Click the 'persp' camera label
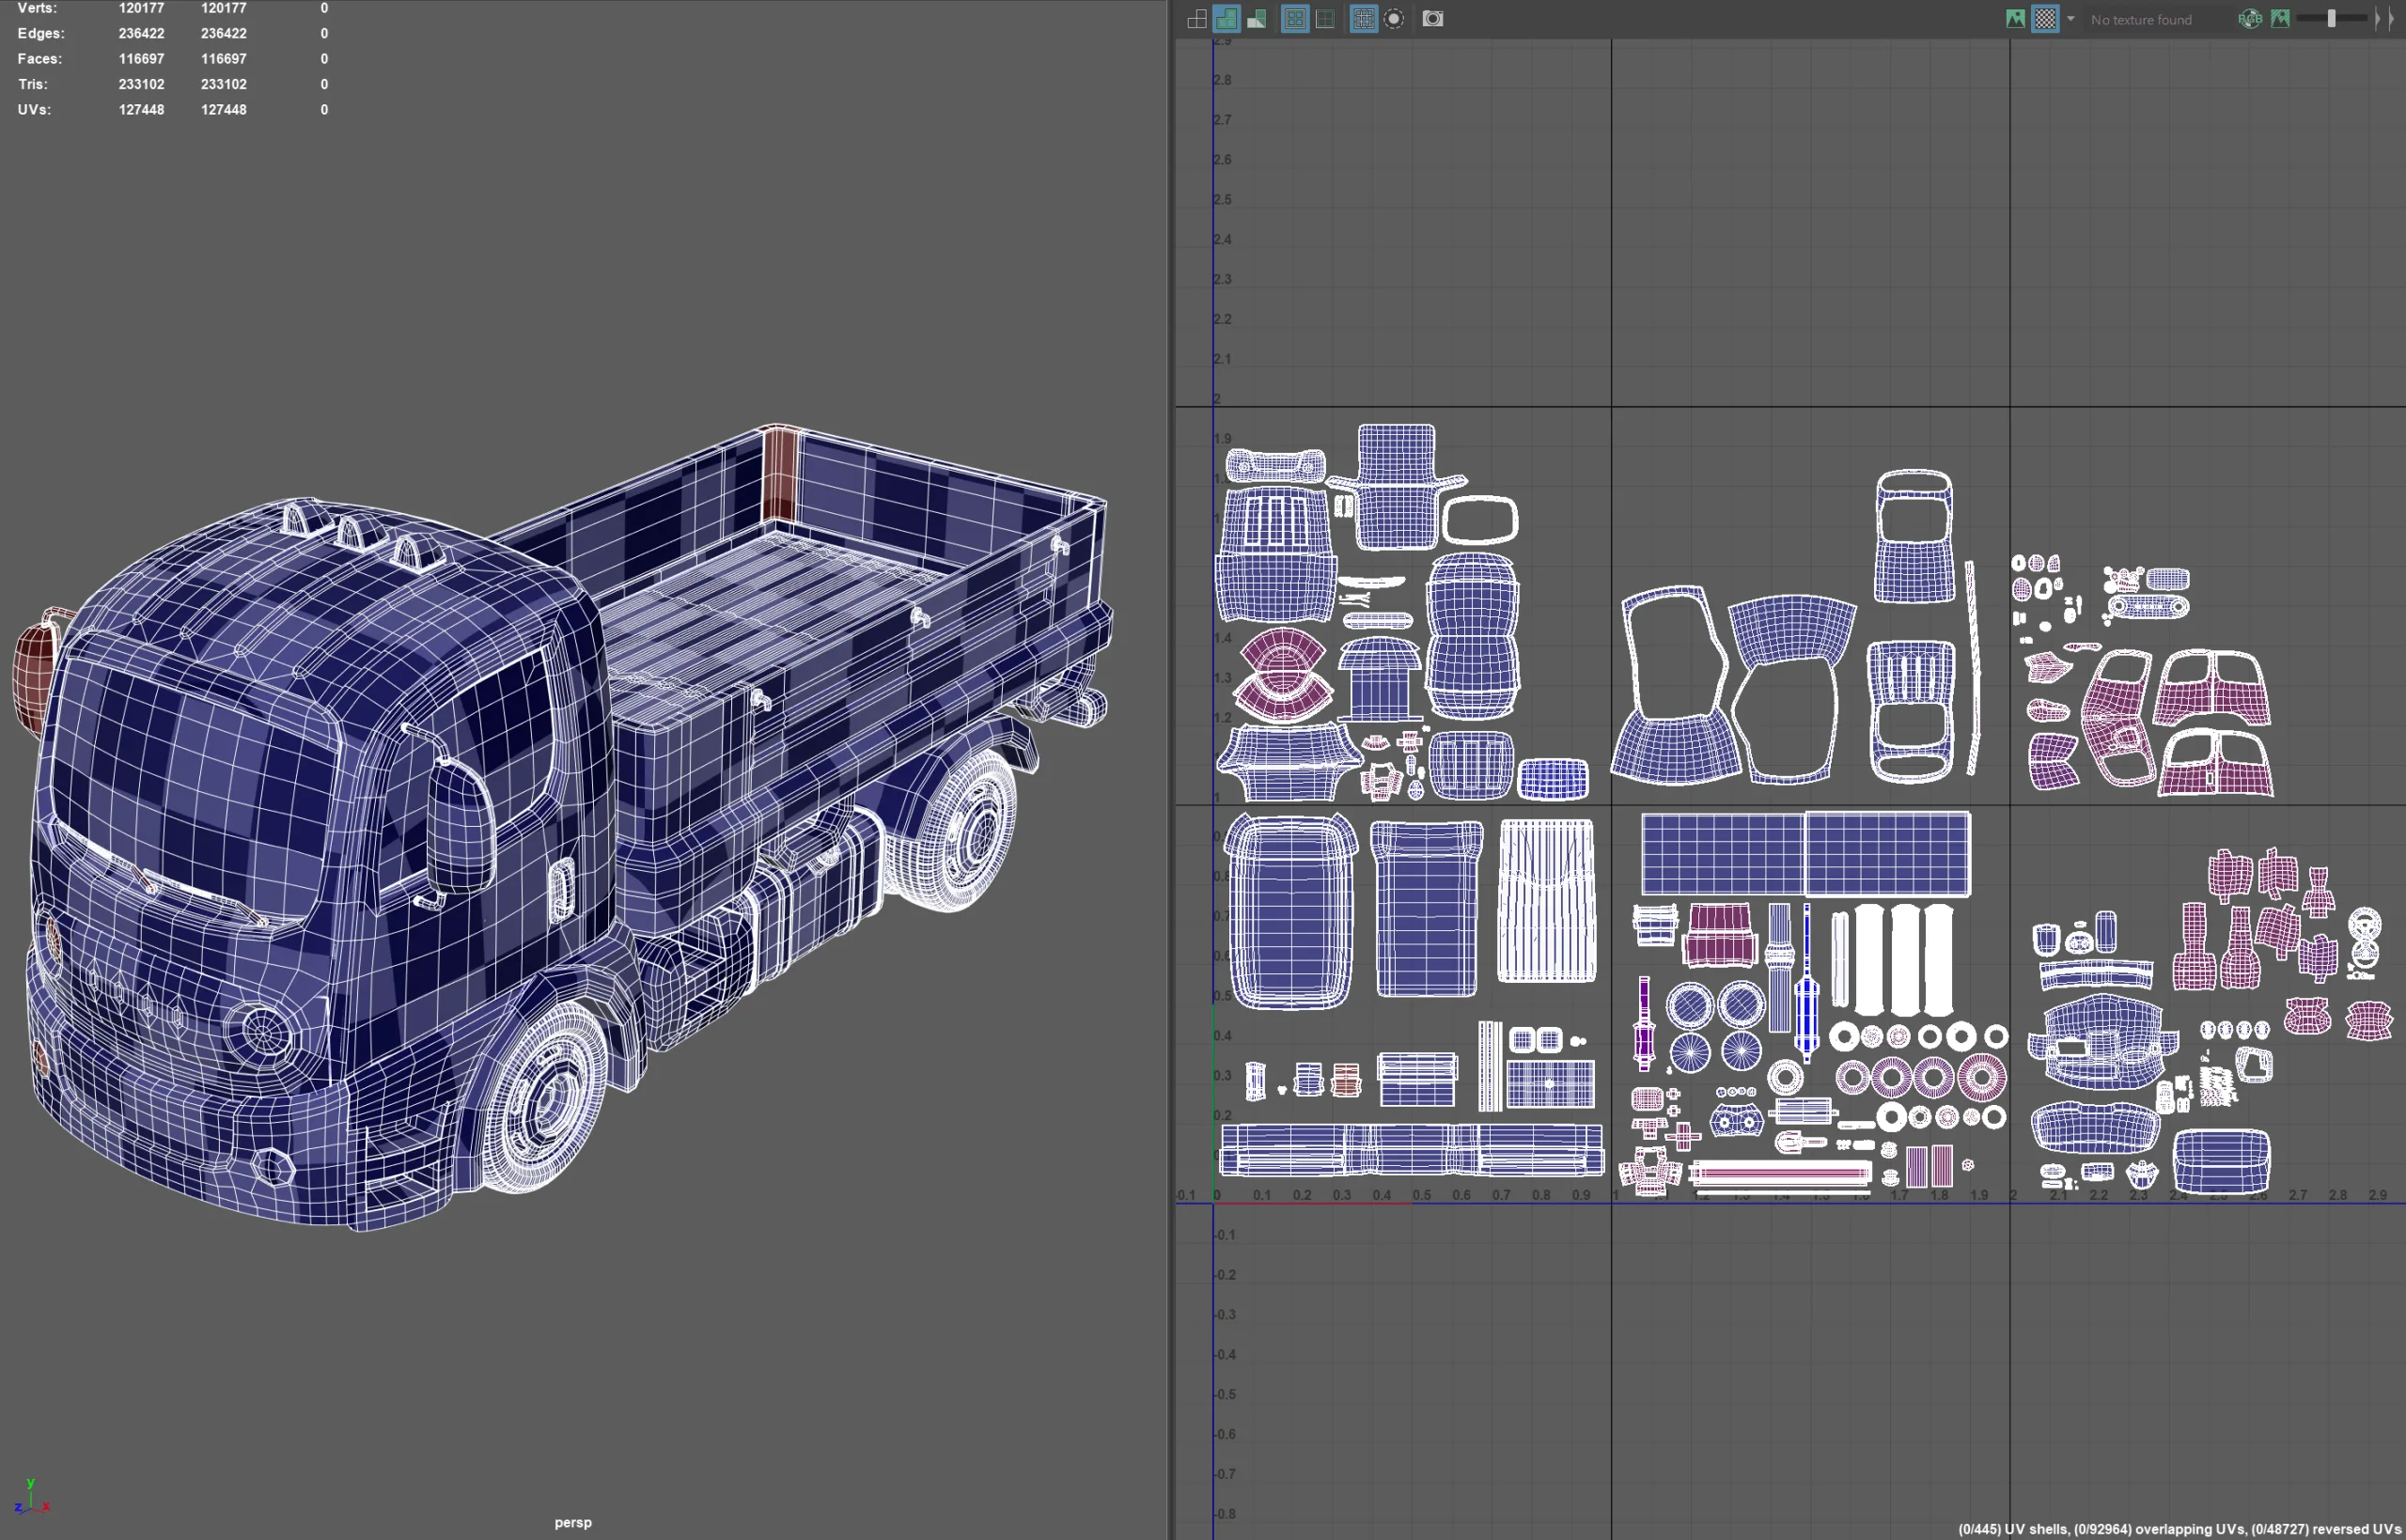Screen dimensions: 2406x1540 573,1523
